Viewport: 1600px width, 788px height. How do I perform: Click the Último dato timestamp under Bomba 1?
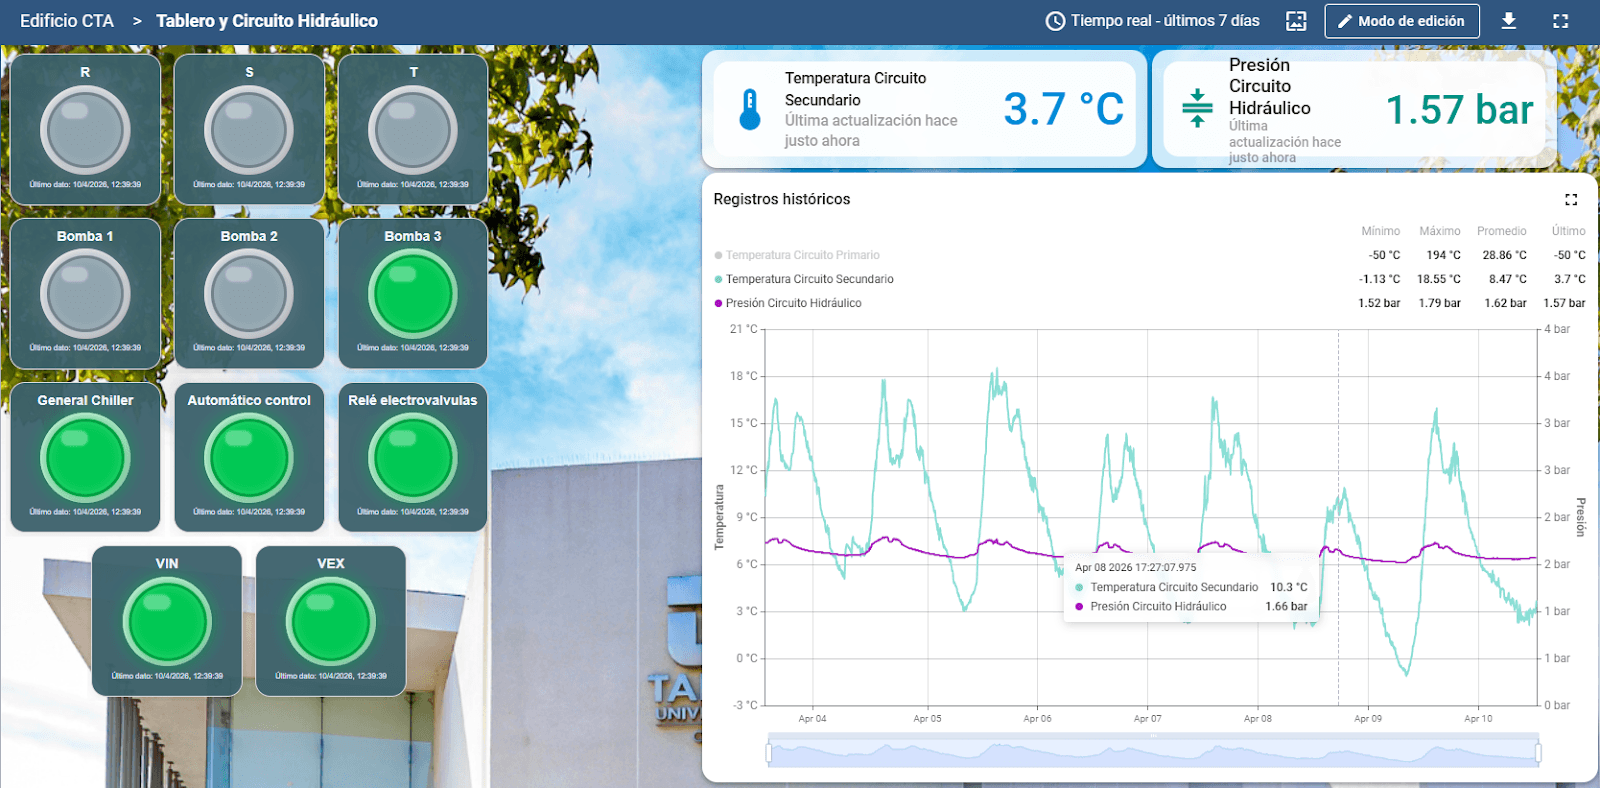coord(85,348)
